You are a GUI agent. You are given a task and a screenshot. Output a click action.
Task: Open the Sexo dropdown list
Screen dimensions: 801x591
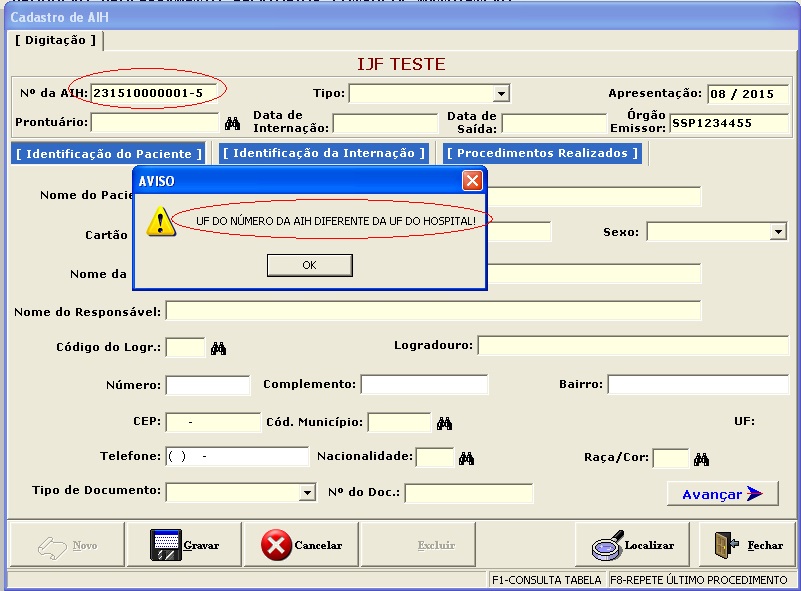tap(778, 232)
